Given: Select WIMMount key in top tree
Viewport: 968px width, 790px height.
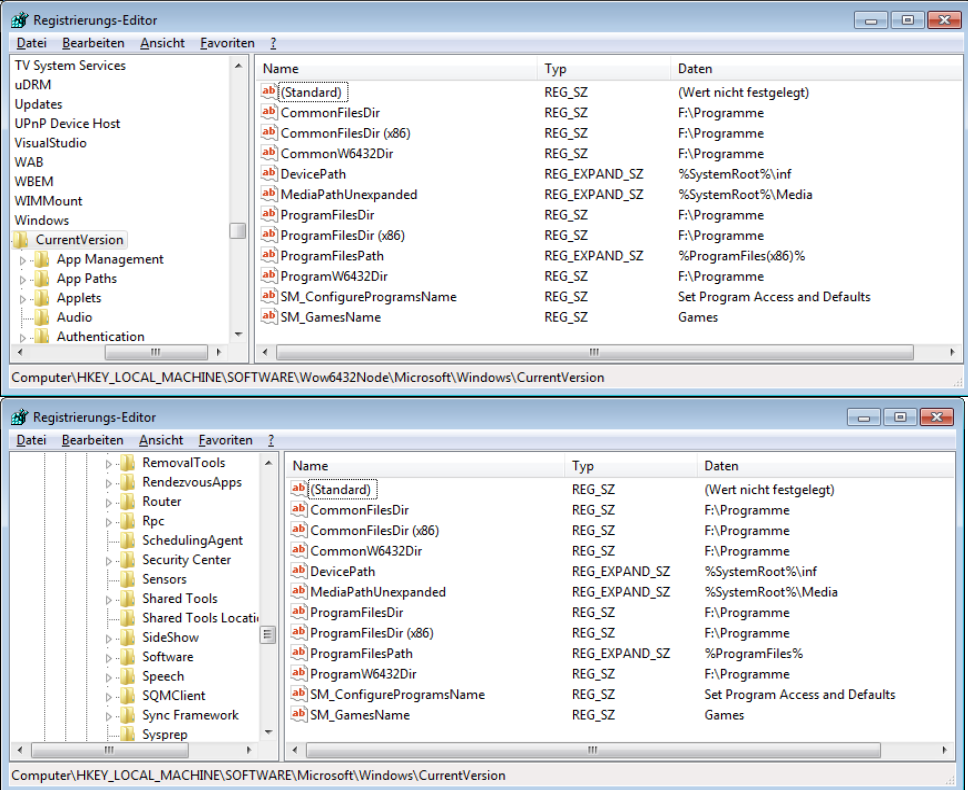Looking at the screenshot, I should (48, 201).
